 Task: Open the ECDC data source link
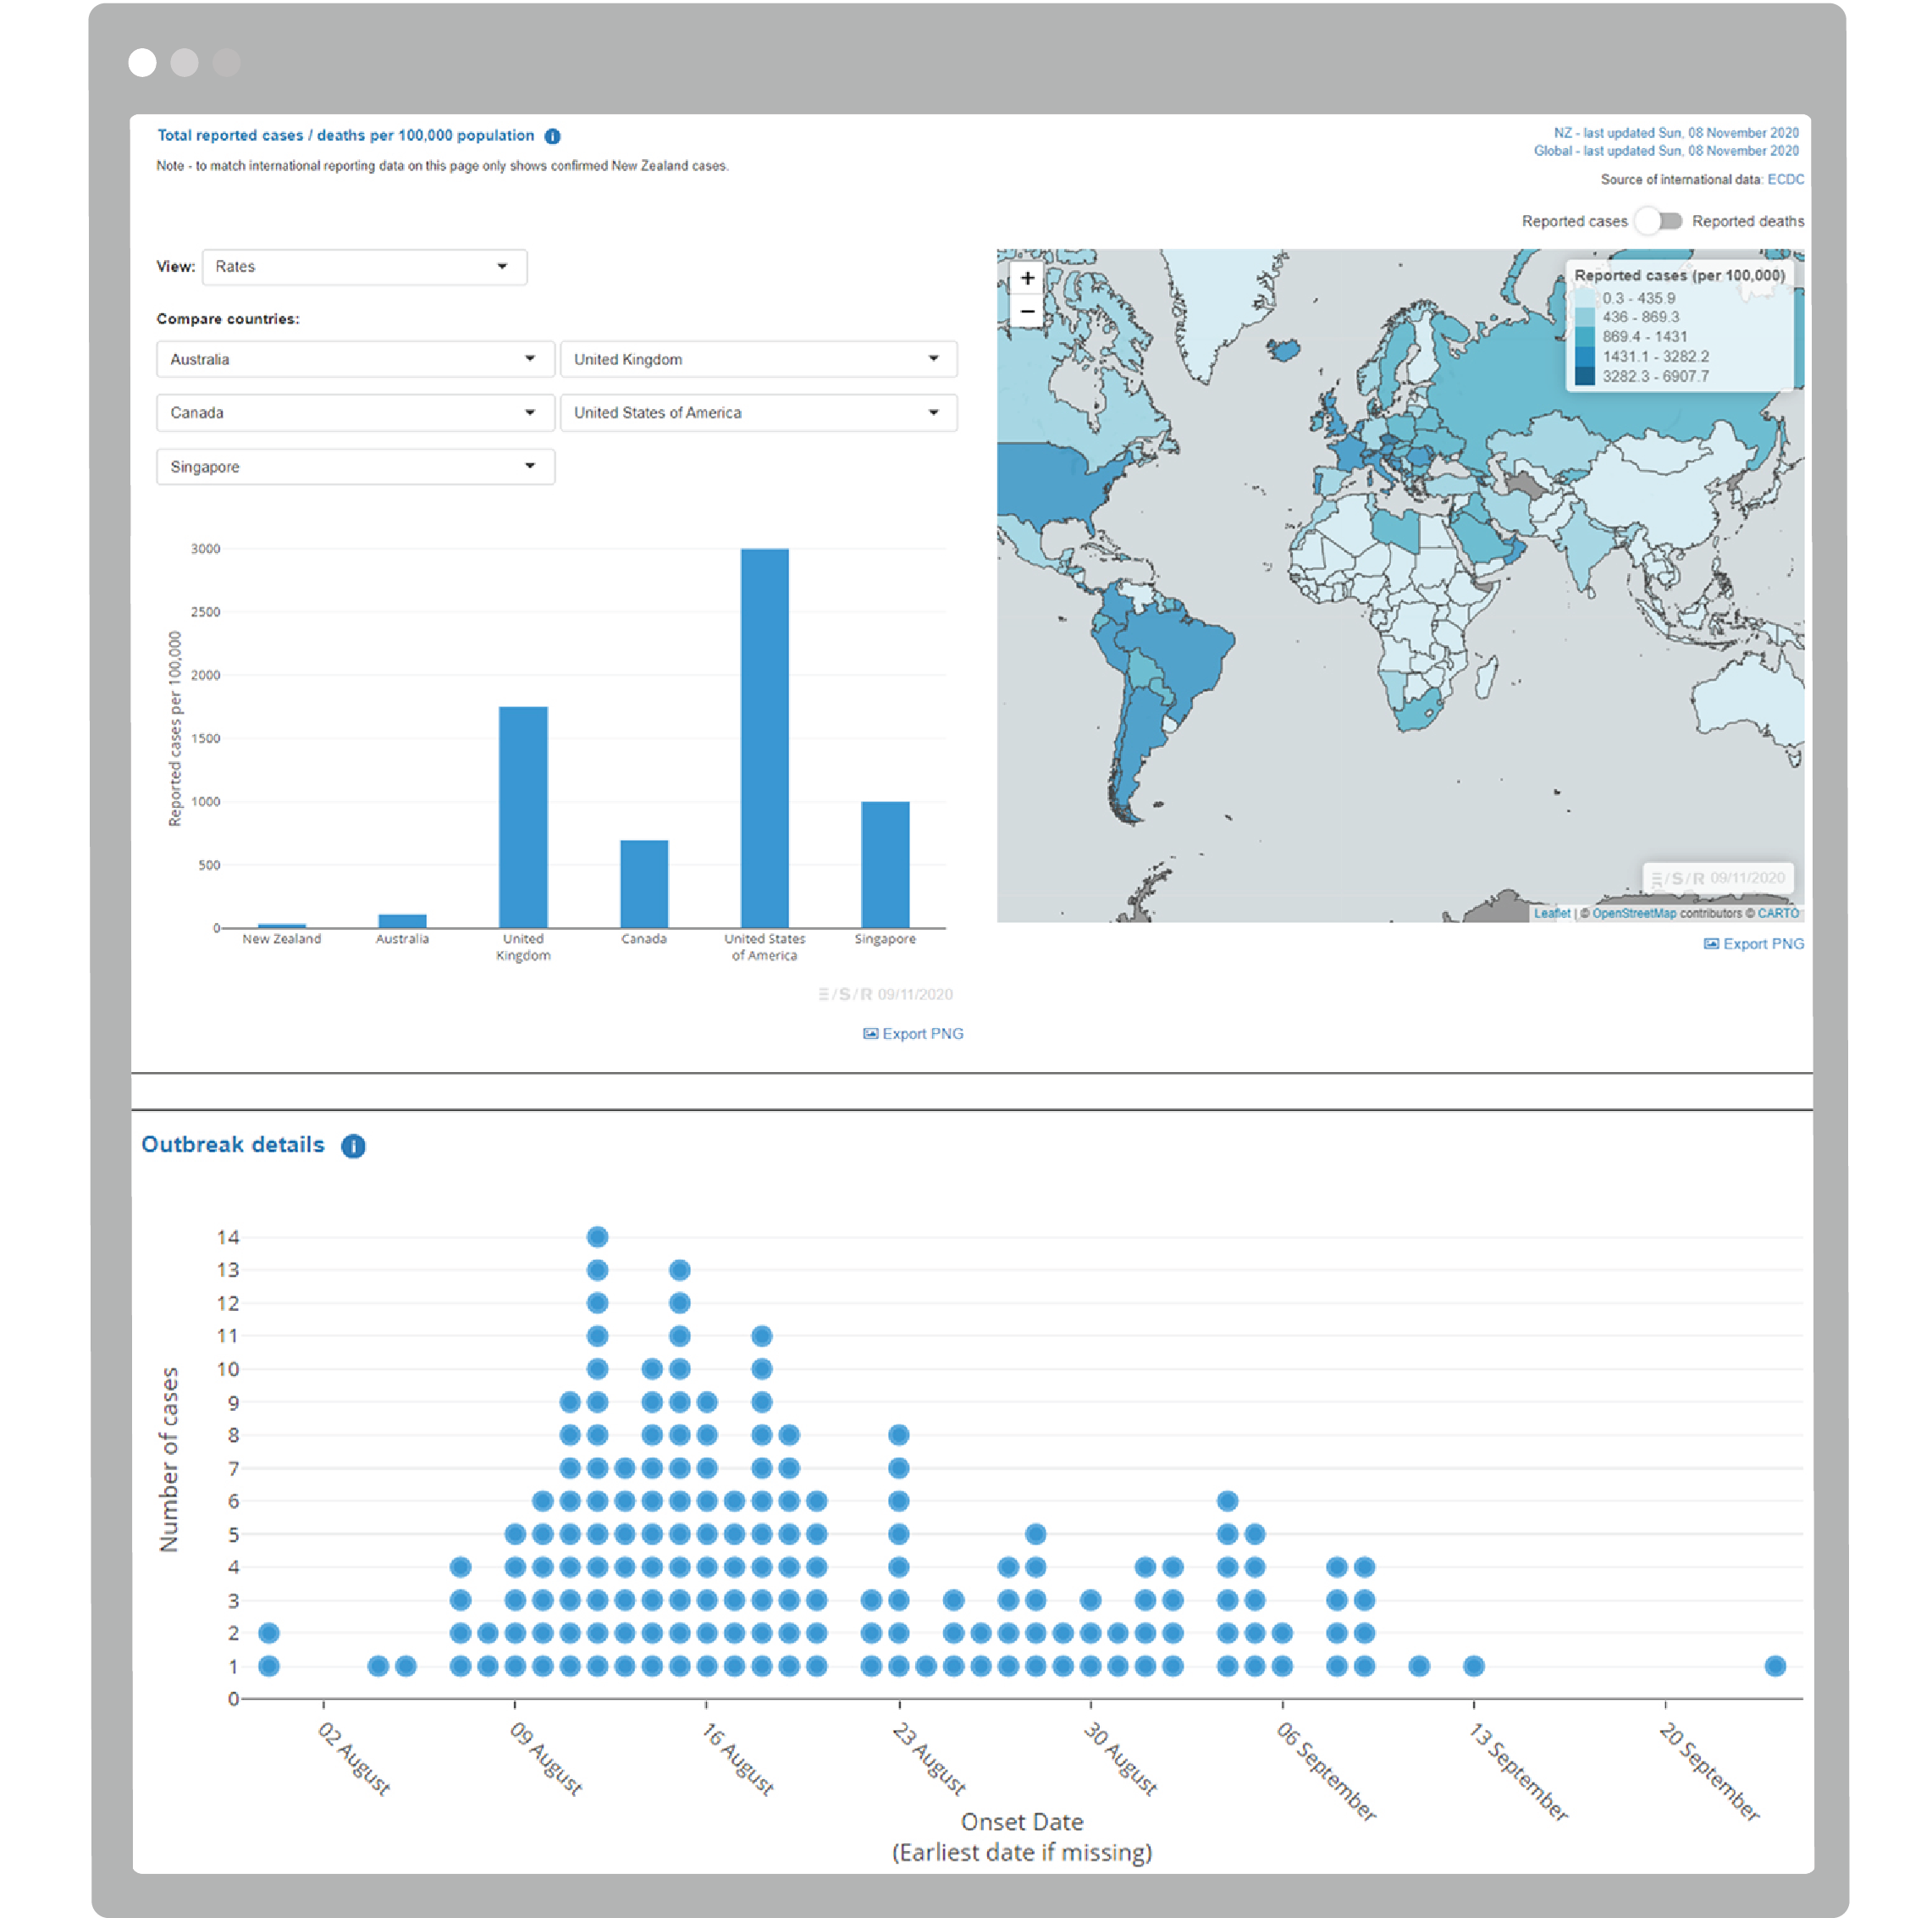tap(1785, 180)
